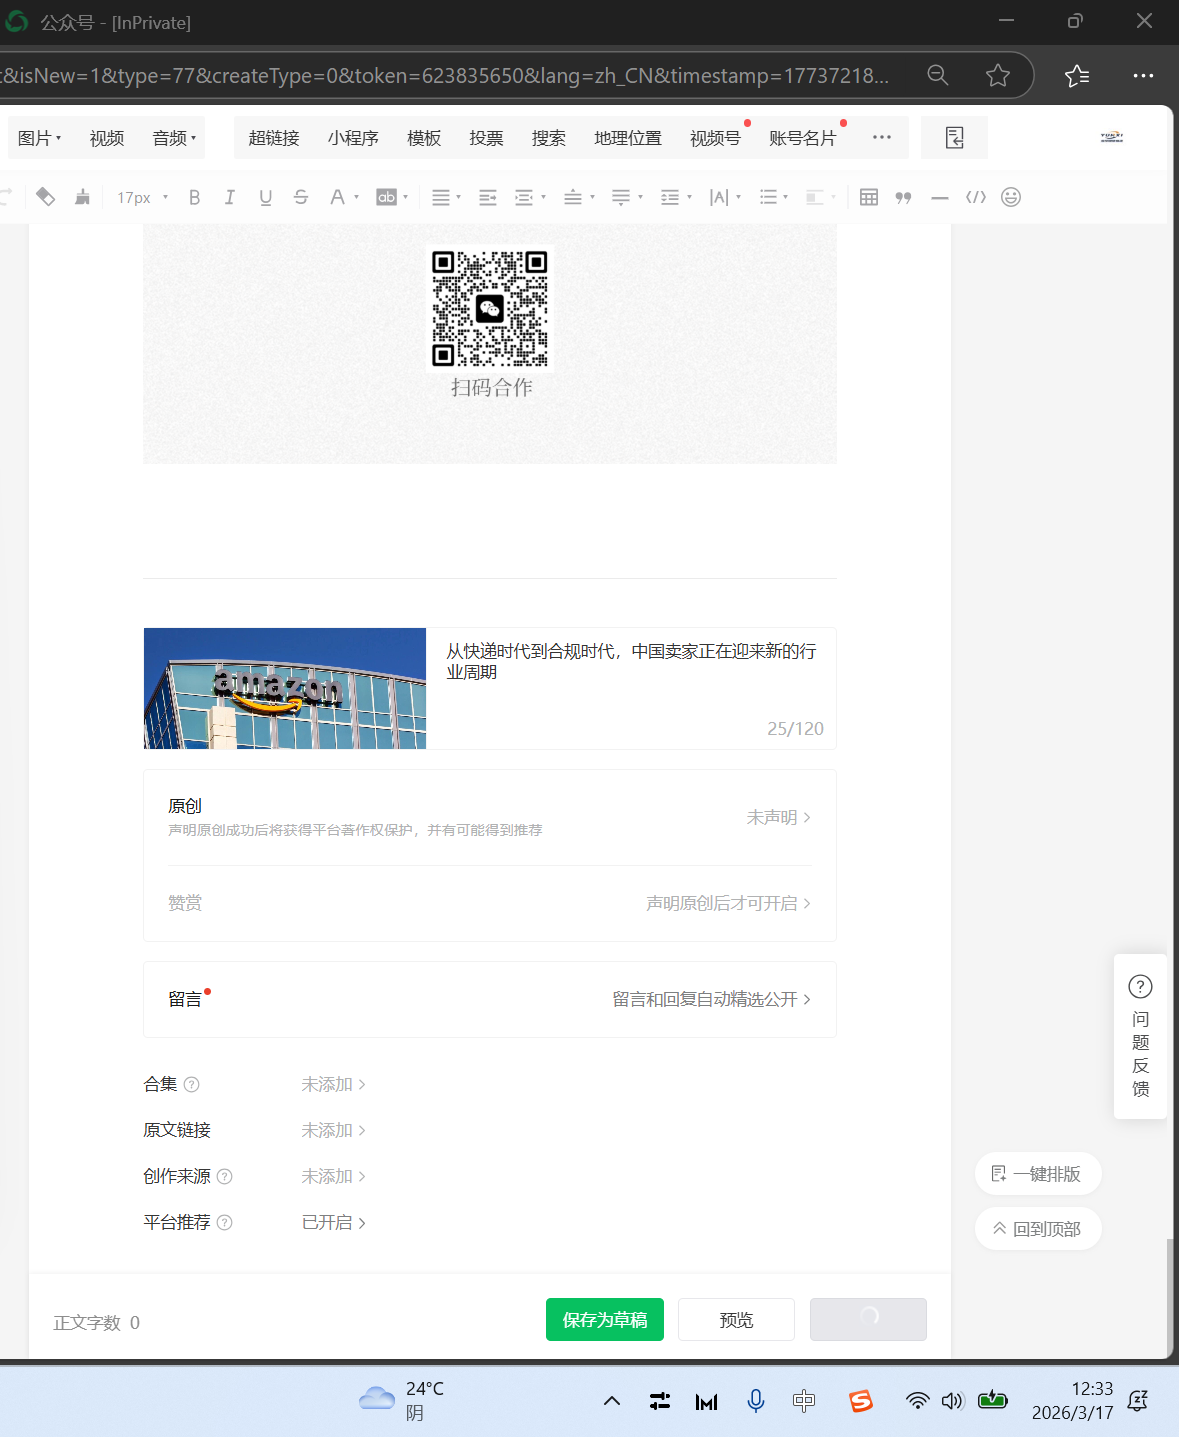Viewport: 1179px width, 1437px height.
Task: Toggle bold formatting
Action: click(x=194, y=197)
